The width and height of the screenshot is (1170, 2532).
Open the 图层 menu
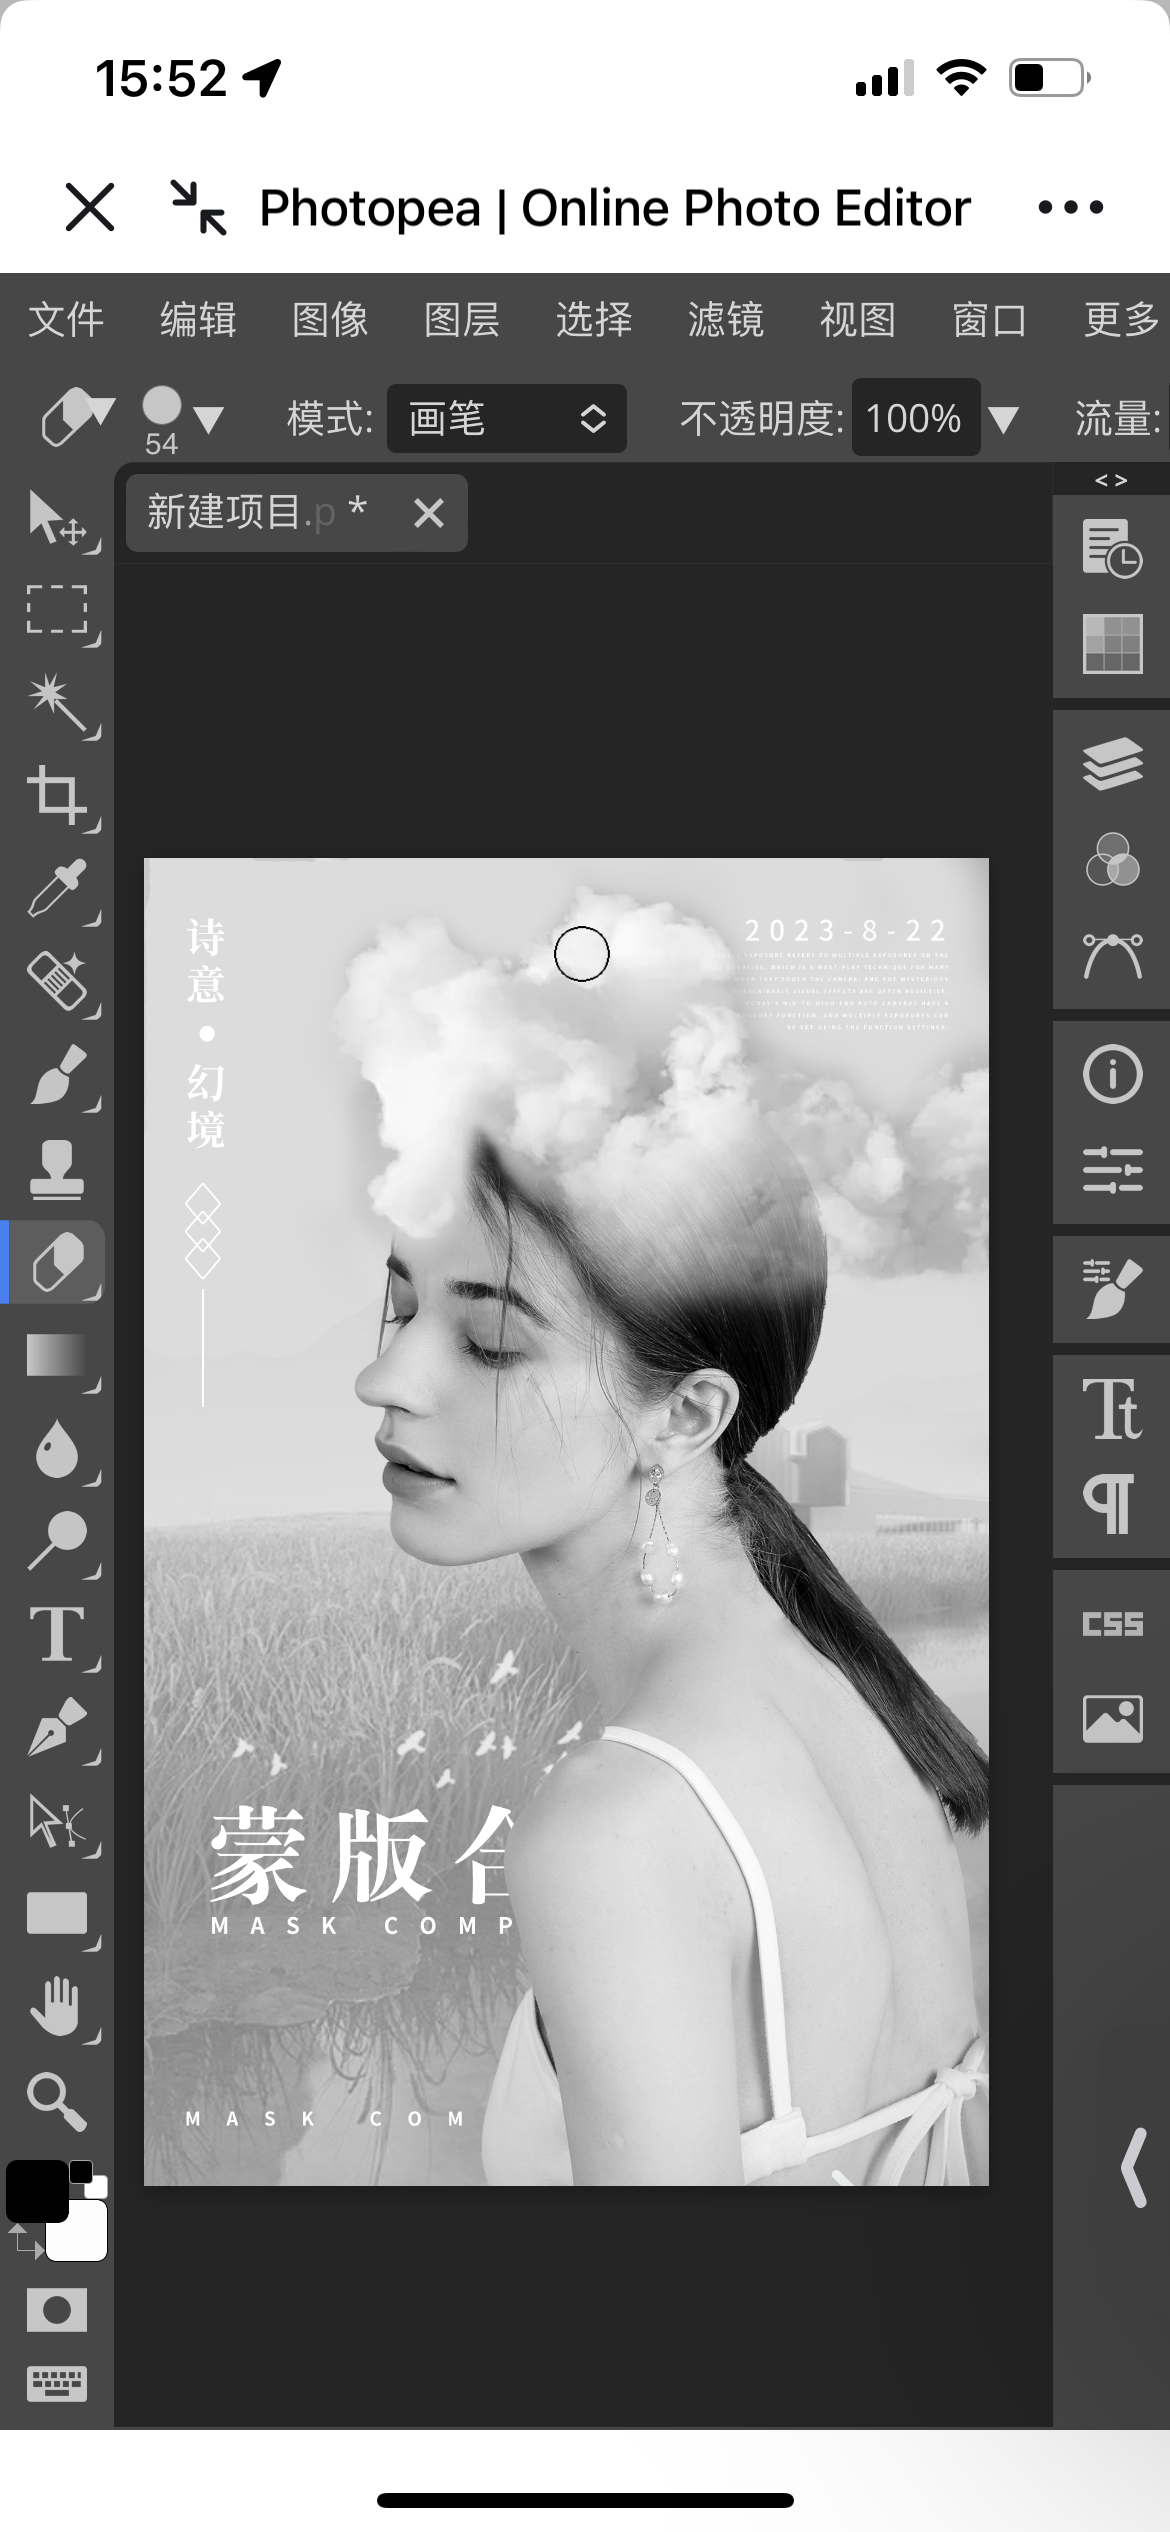pyautogui.click(x=462, y=320)
